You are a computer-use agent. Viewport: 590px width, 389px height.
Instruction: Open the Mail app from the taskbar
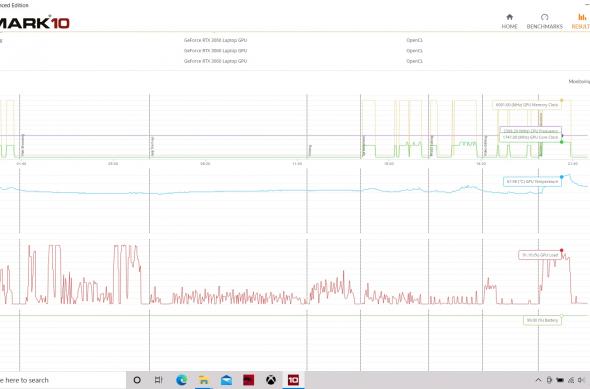click(226, 380)
